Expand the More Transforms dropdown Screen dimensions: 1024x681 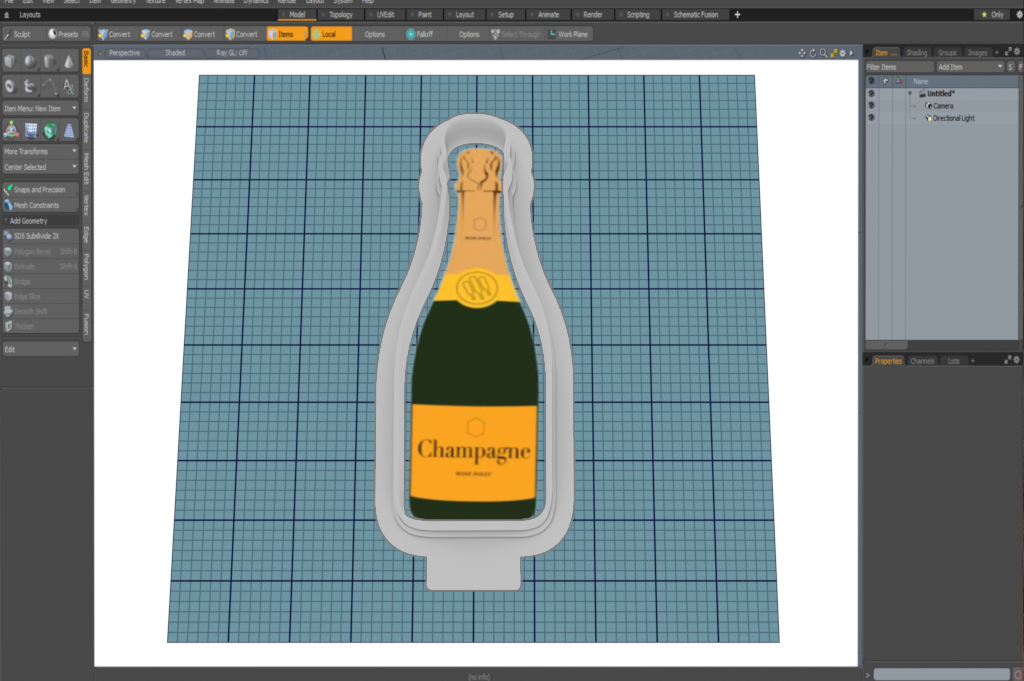pyautogui.click(x=40, y=151)
